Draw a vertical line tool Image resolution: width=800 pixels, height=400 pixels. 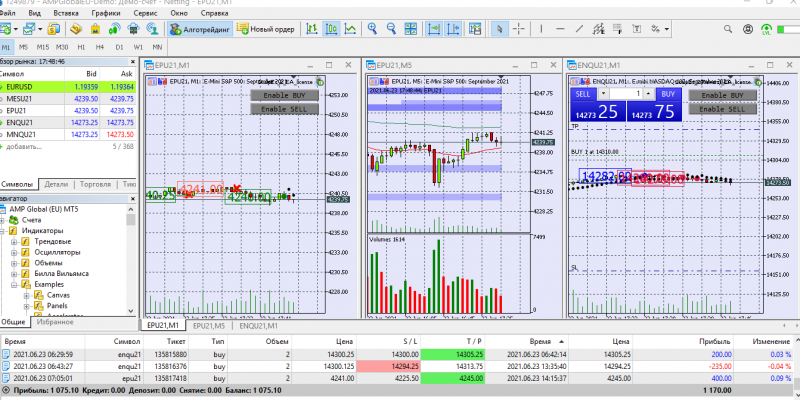click(x=541, y=29)
